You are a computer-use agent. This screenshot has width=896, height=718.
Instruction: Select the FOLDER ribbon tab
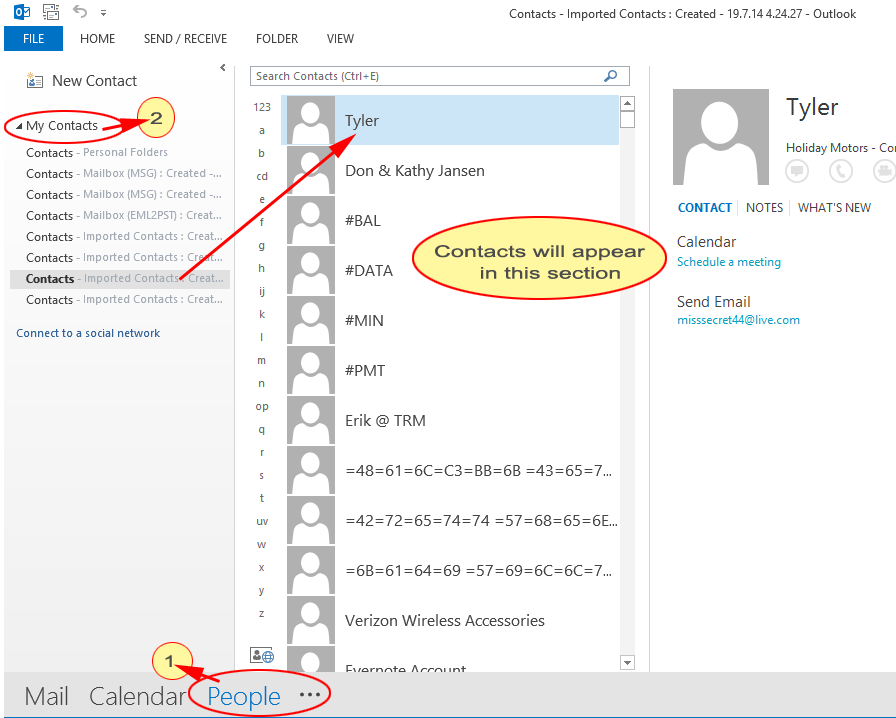[x=277, y=39]
